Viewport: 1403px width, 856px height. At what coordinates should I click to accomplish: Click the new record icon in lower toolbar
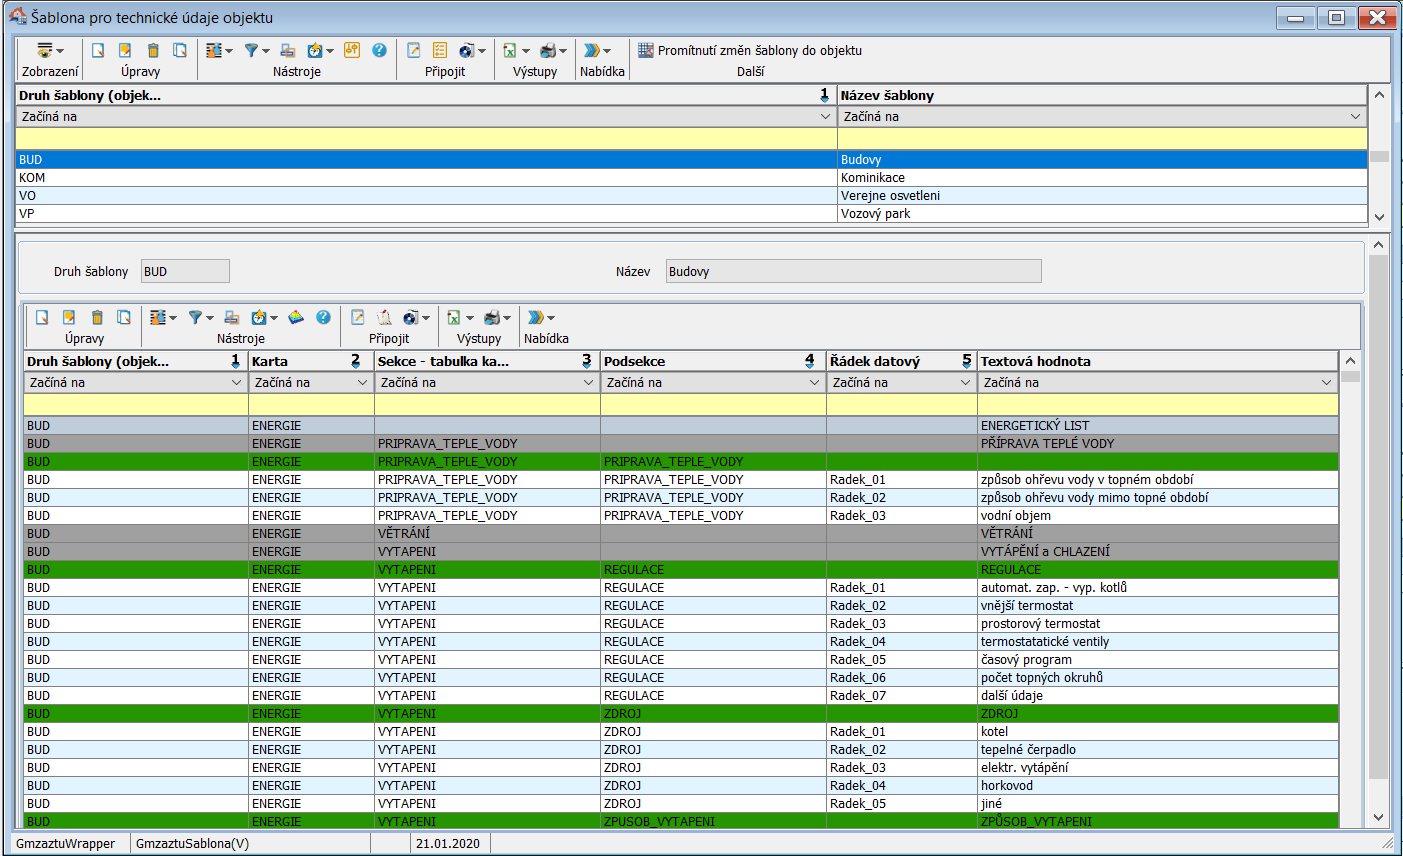click(42, 318)
